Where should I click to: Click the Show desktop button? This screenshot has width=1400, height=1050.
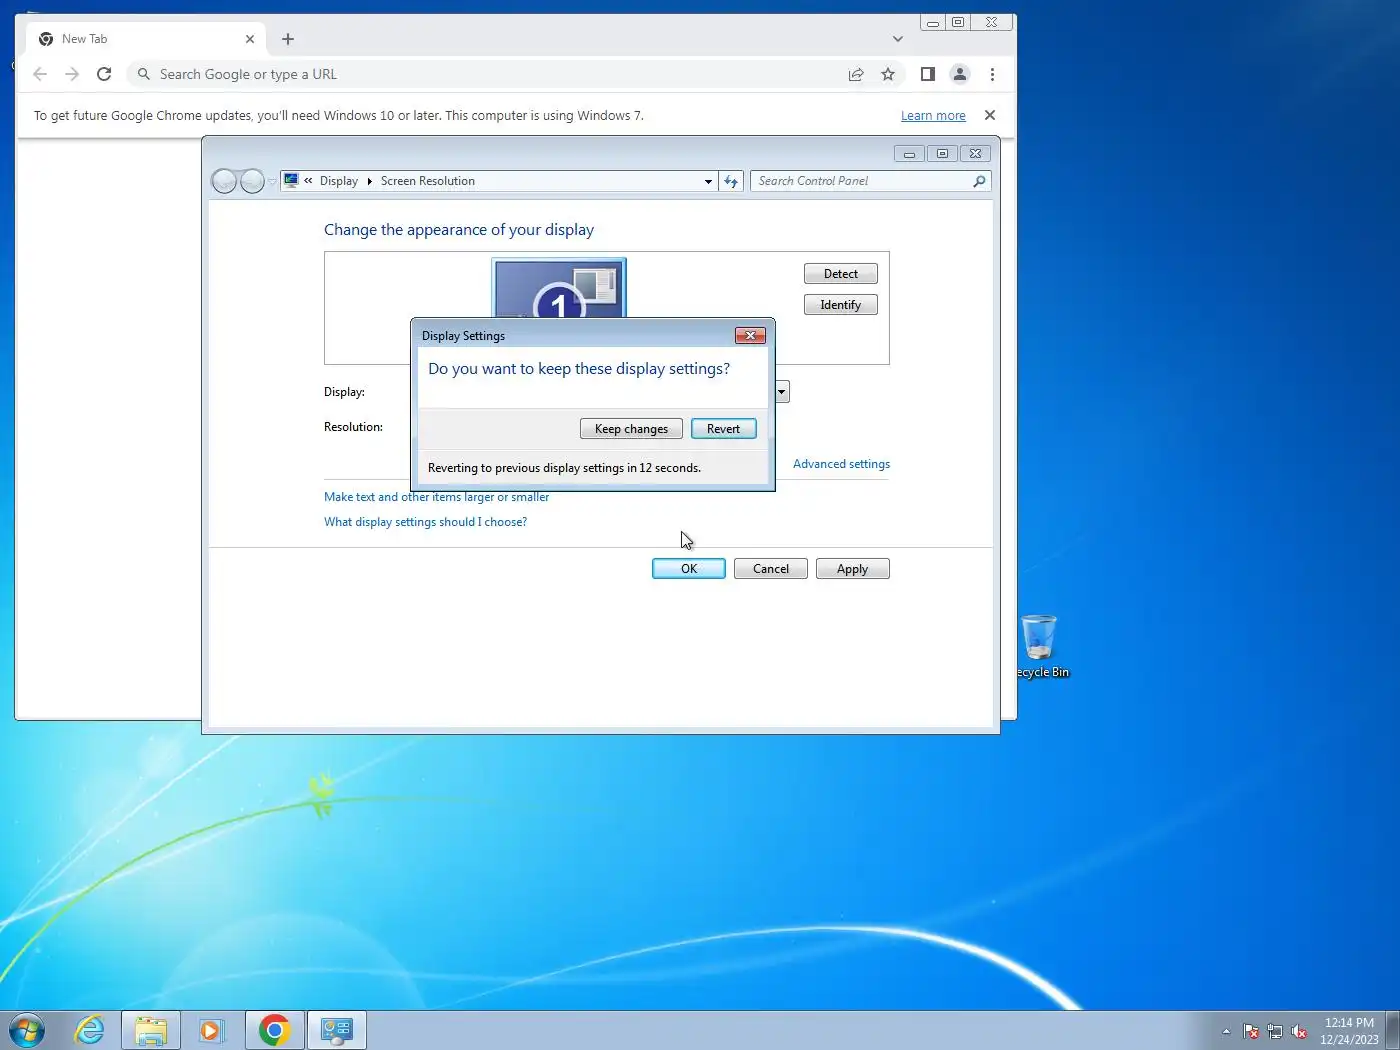[1392, 1031]
